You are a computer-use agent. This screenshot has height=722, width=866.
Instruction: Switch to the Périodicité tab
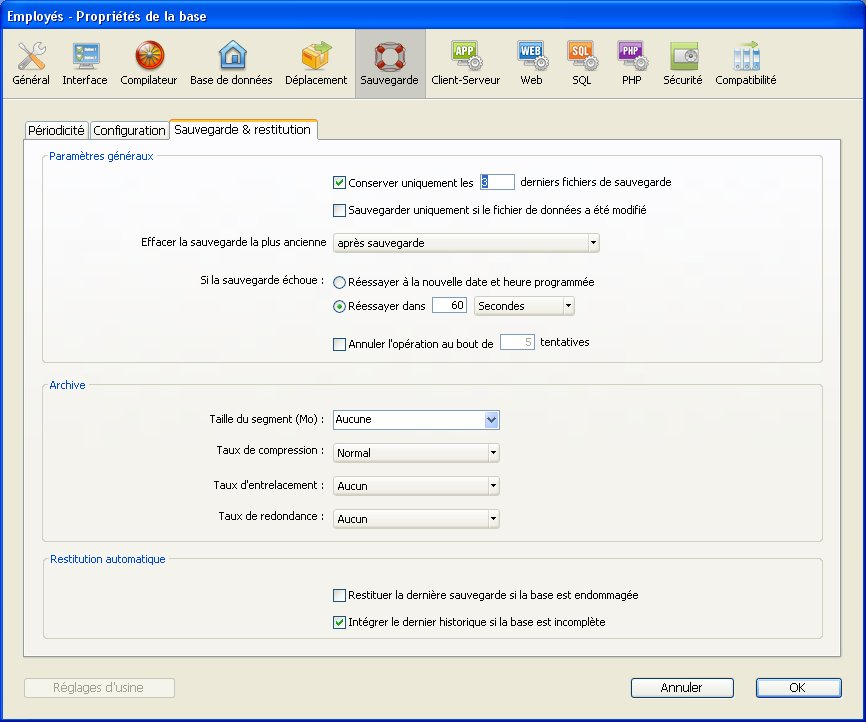pos(56,131)
